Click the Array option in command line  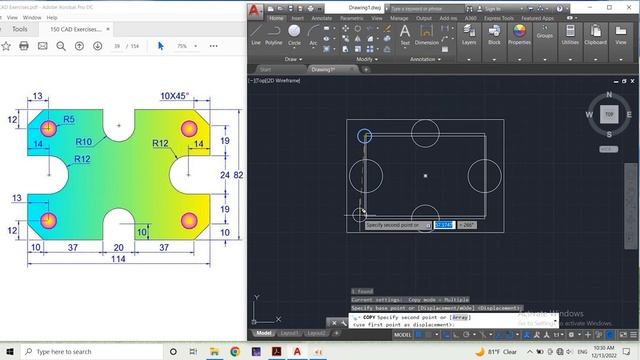pyautogui.click(x=460, y=317)
